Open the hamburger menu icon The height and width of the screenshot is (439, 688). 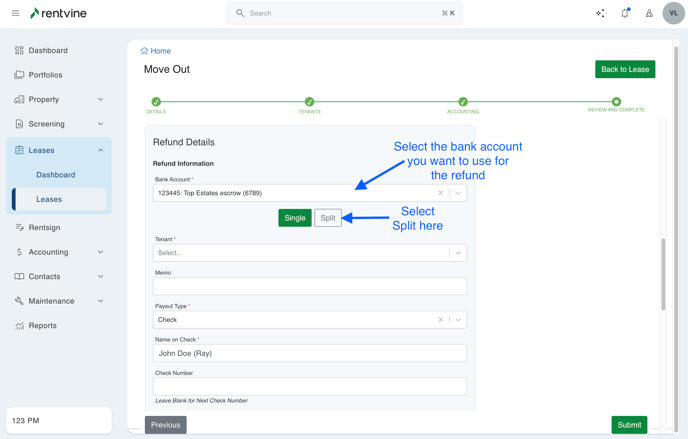[x=15, y=13]
